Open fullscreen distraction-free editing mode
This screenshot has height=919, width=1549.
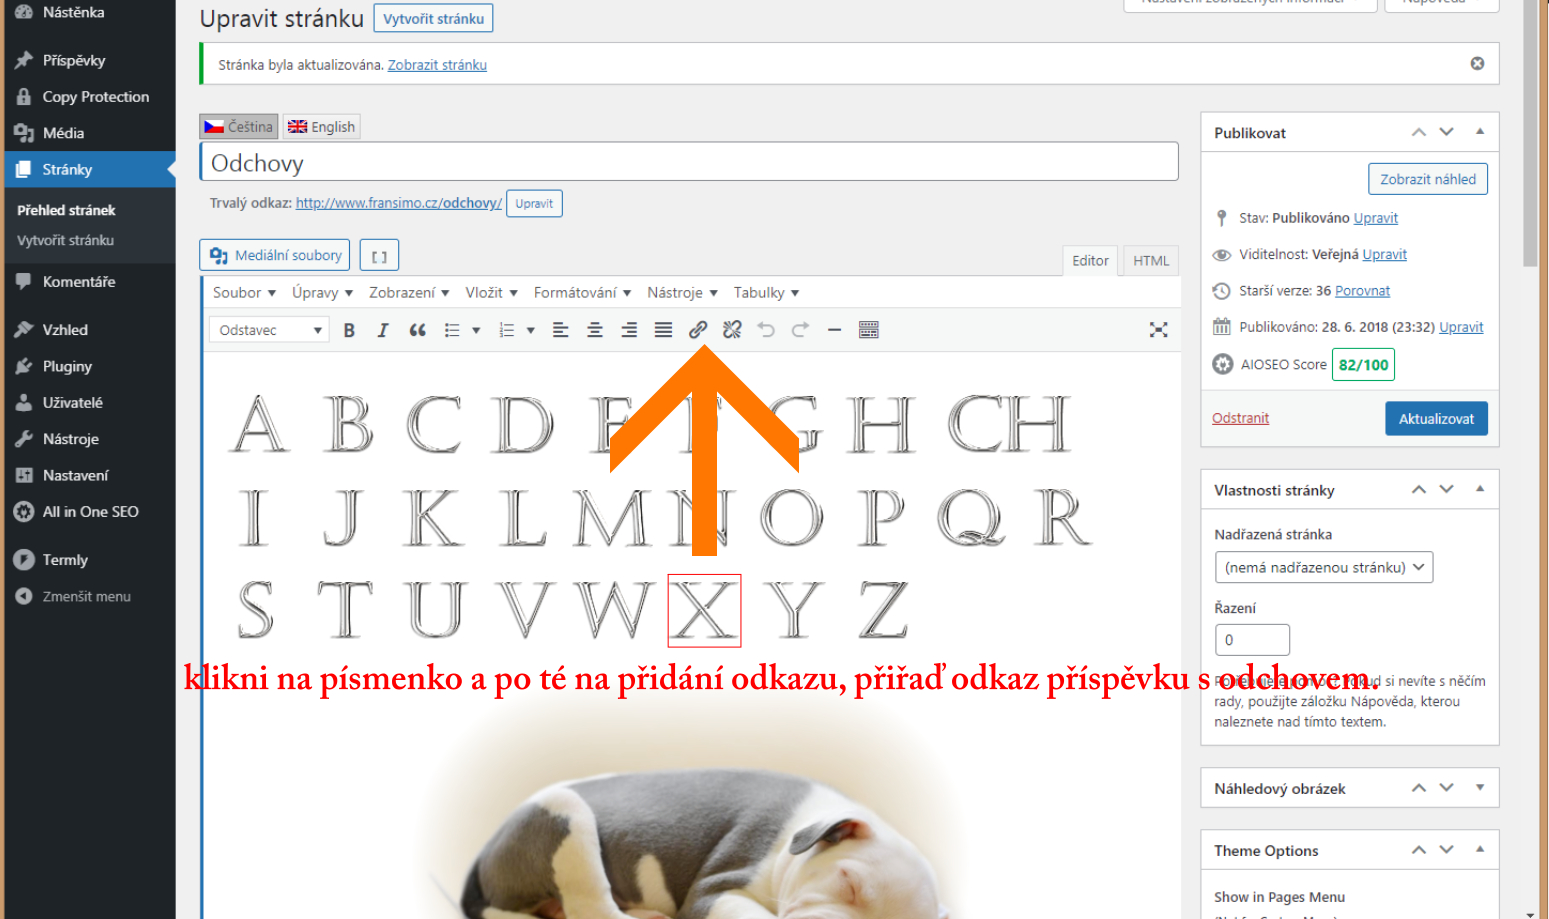(1158, 330)
